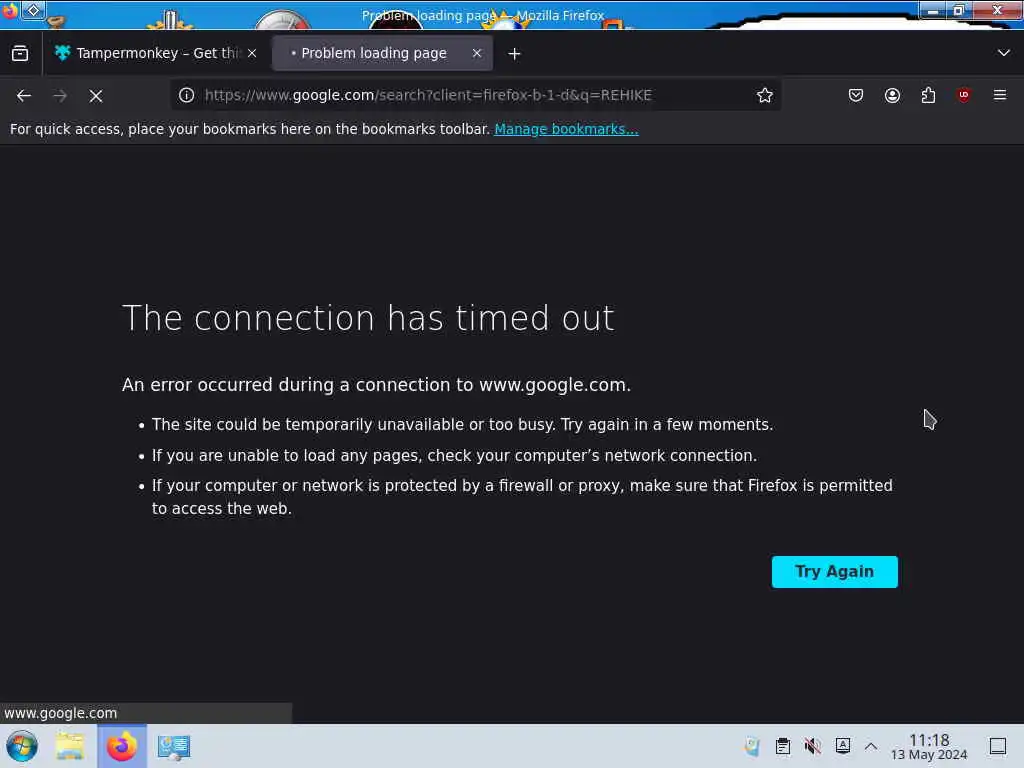Open a new tab with plus button

coord(515,54)
